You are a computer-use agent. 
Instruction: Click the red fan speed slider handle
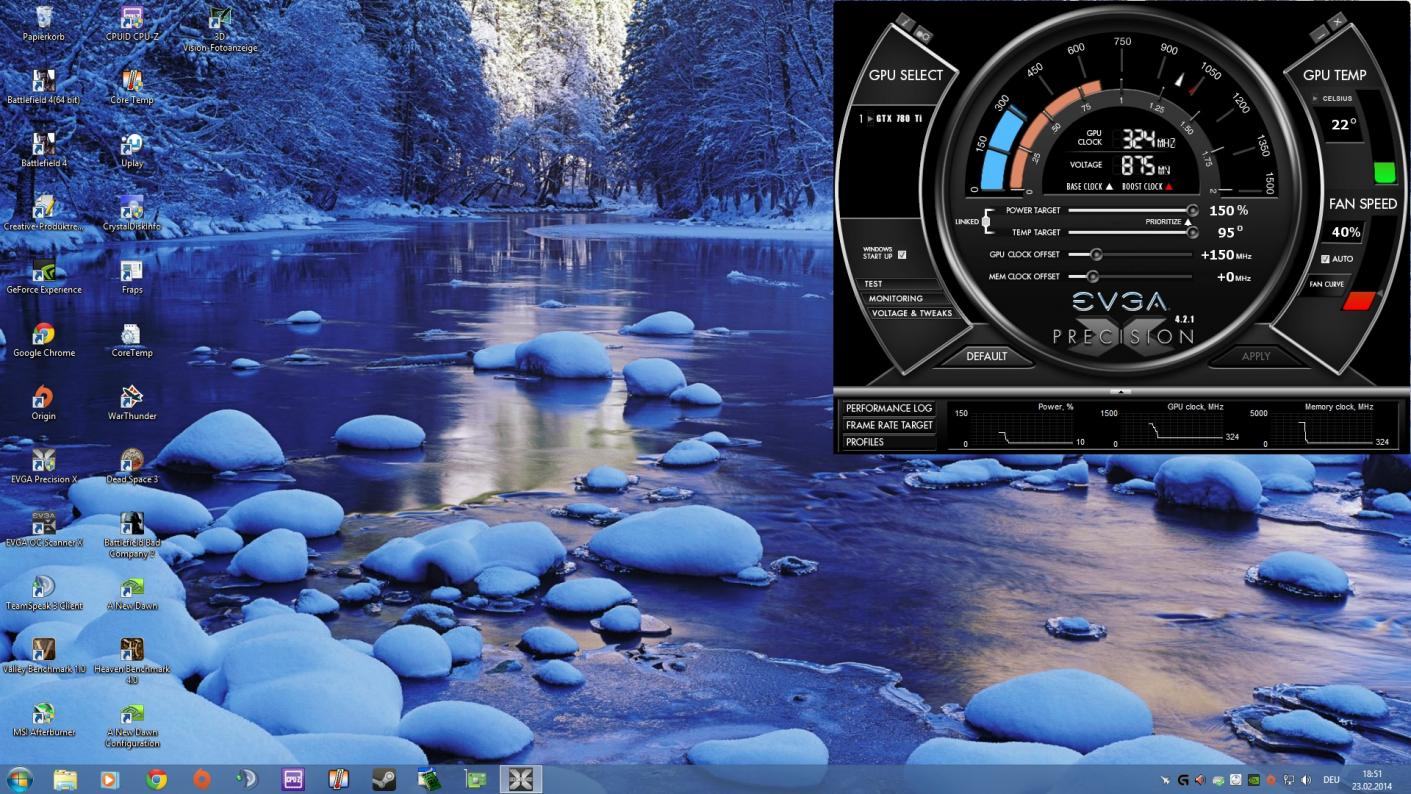pyautogui.click(x=1361, y=301)
